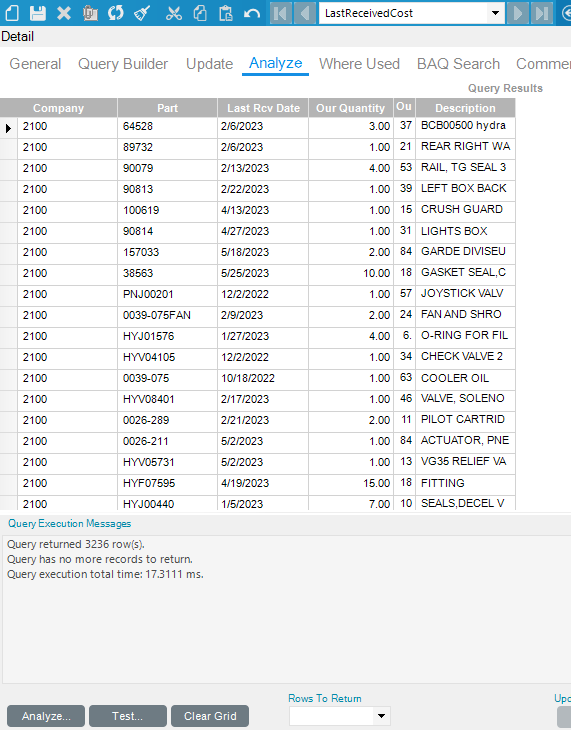Select part cell HYJ00440
This screenshot has height=730, width=571.
(x=167, y=504)
